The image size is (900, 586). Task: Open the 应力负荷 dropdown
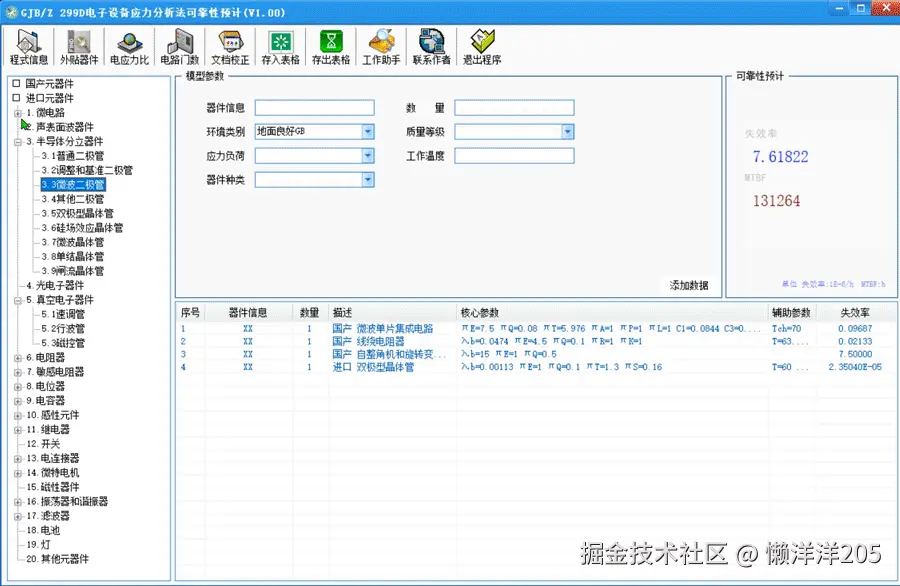point(368,155)
